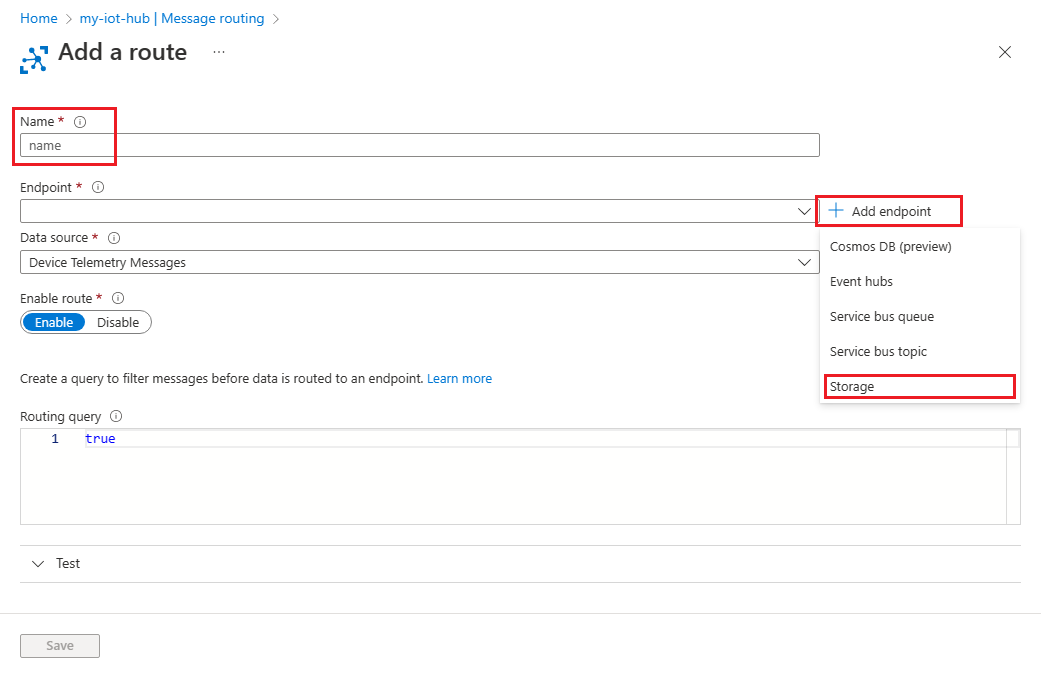1041x678 pixels.
Task: Go to Home breadcrumb
Action: (39, 19)
